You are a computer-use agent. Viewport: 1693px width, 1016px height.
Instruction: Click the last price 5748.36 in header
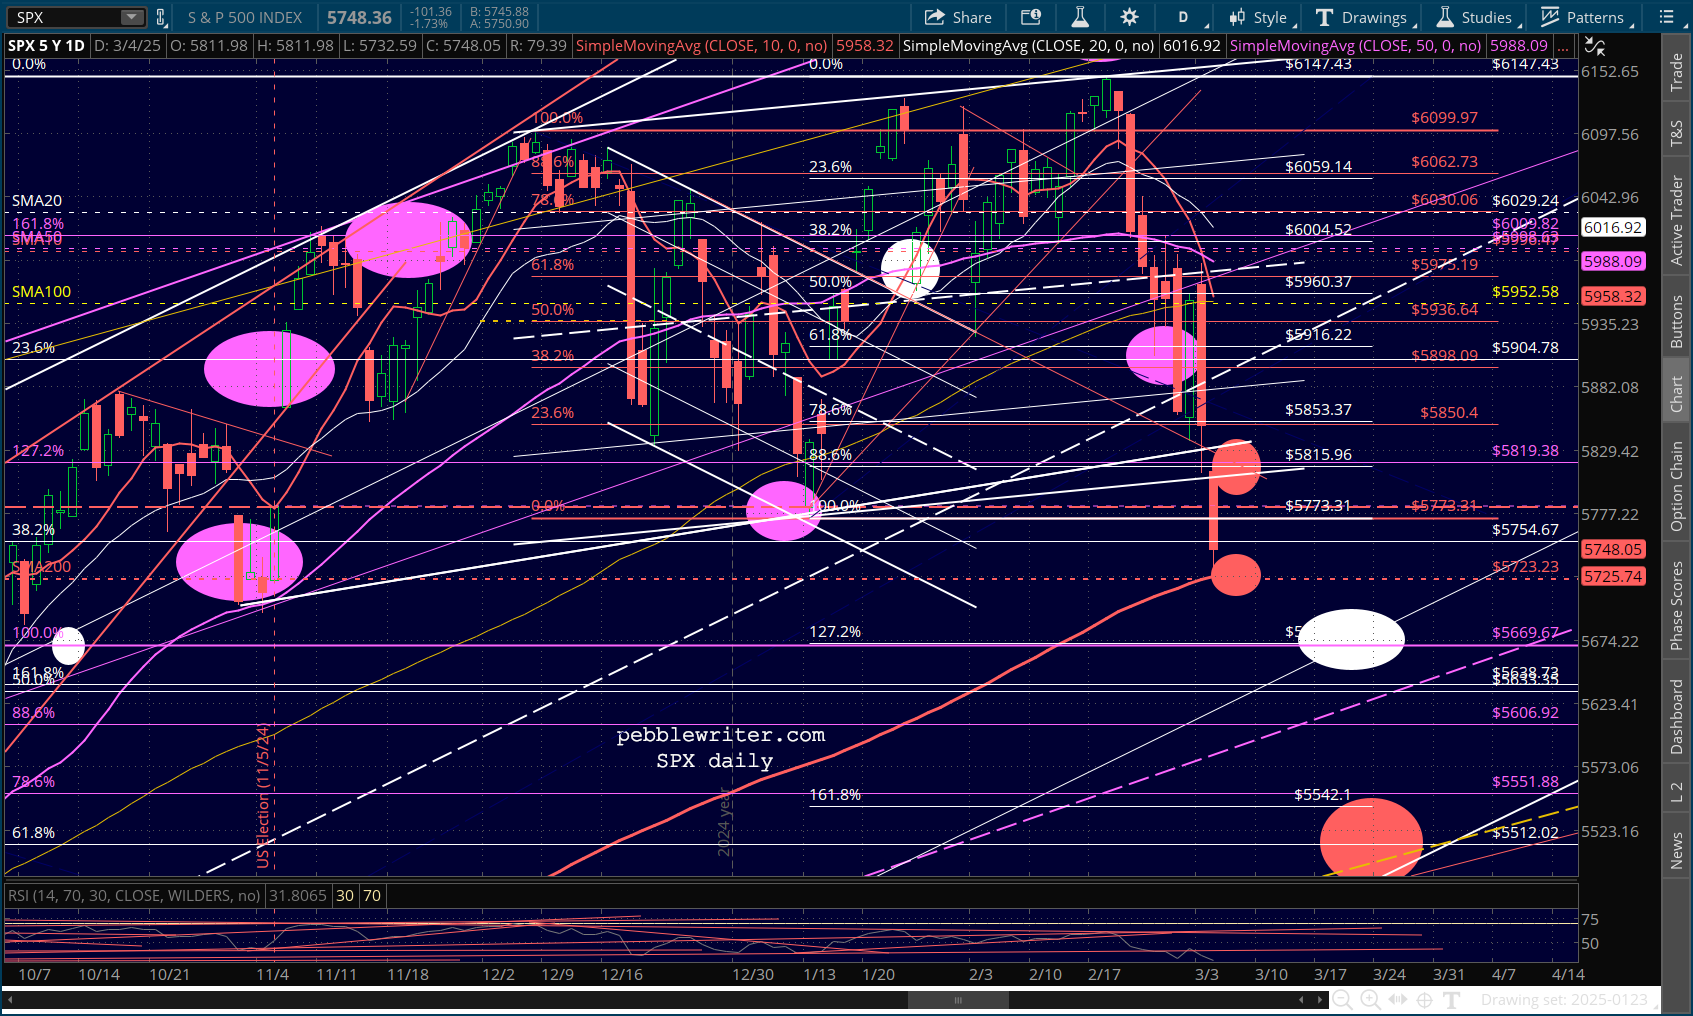[359, 18]
